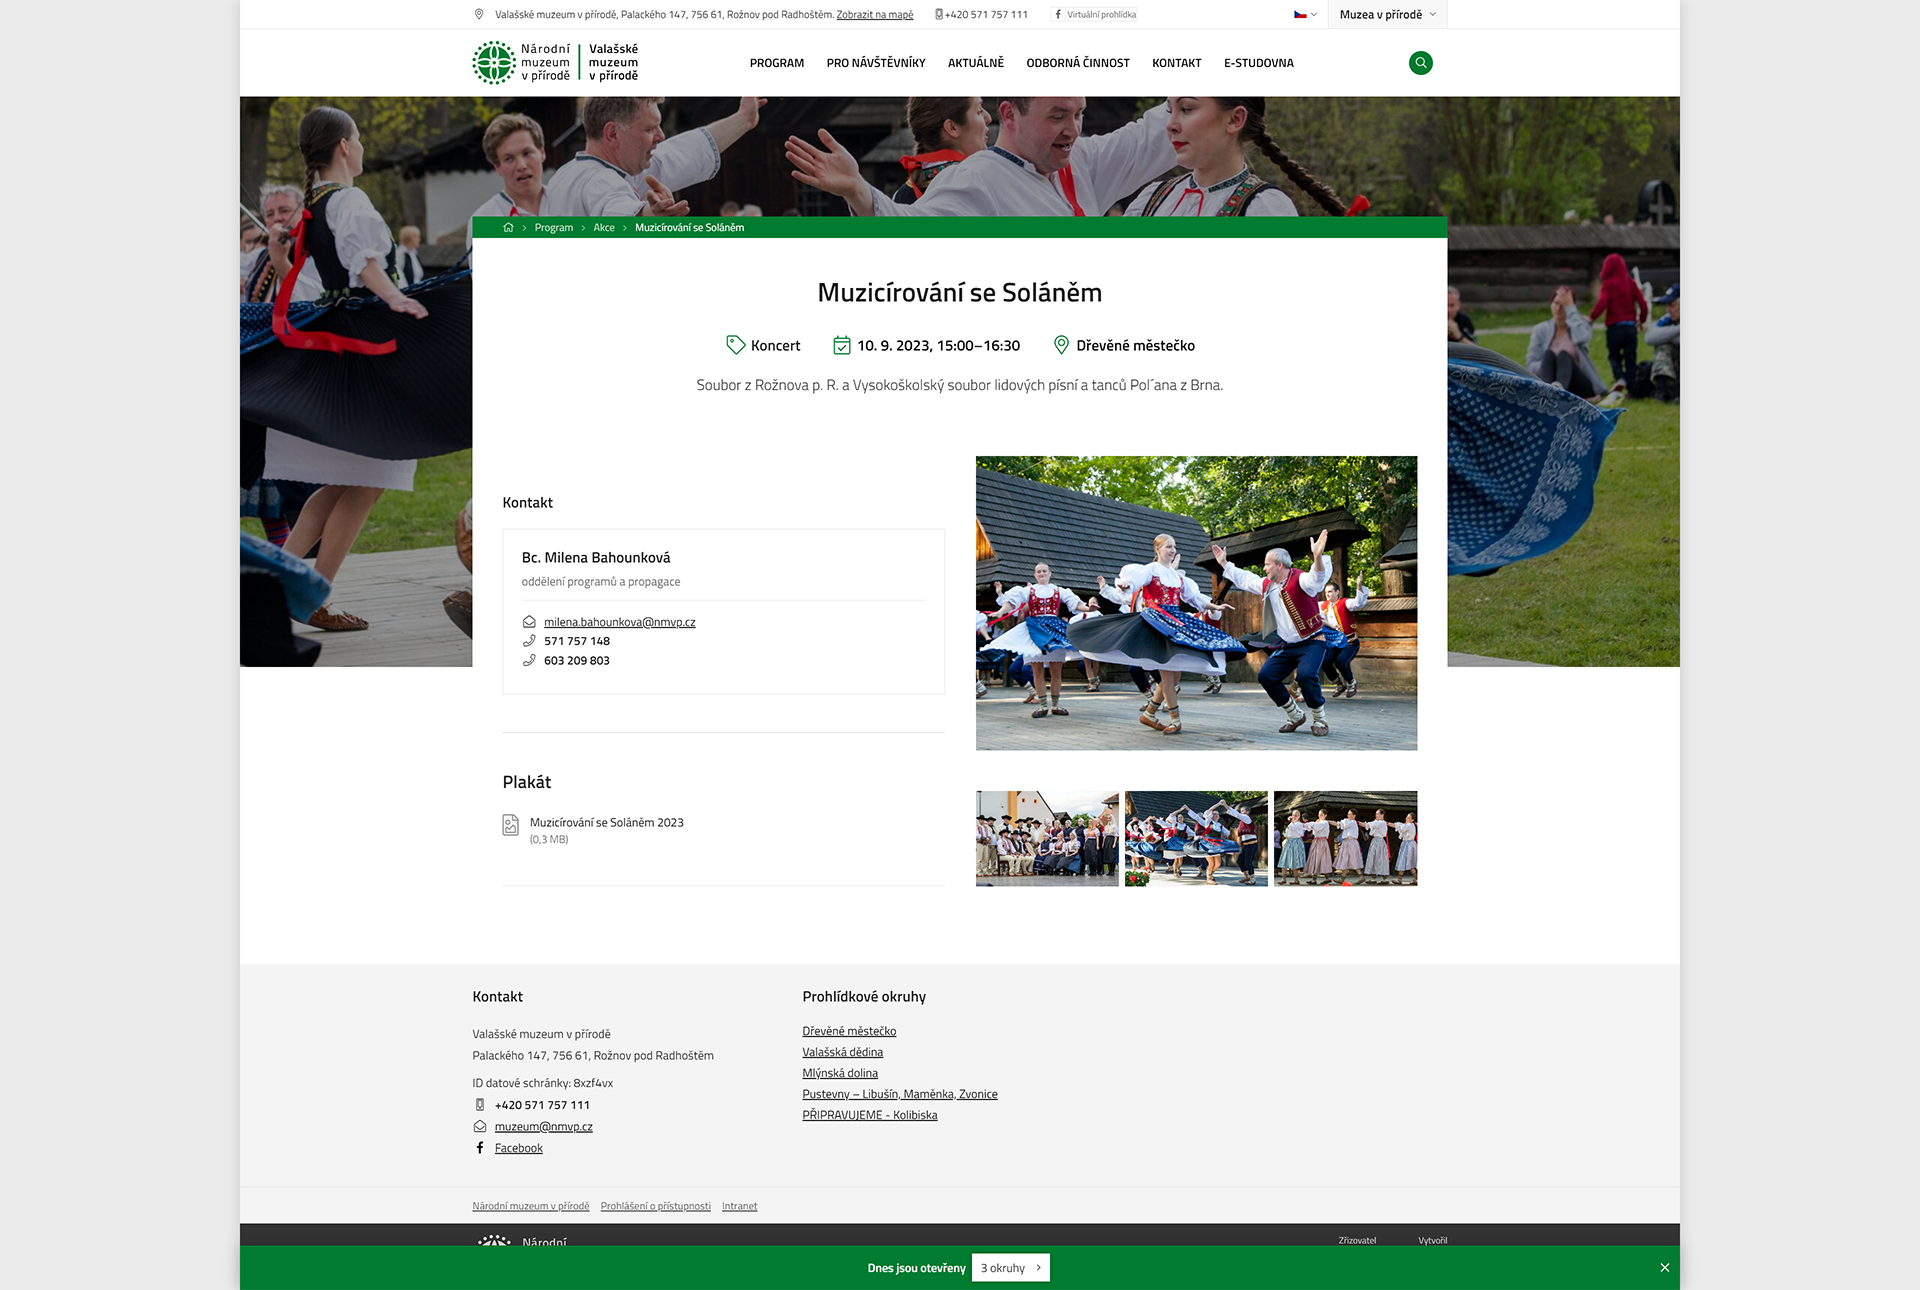Click the poster document file icon

coord(511,825)
